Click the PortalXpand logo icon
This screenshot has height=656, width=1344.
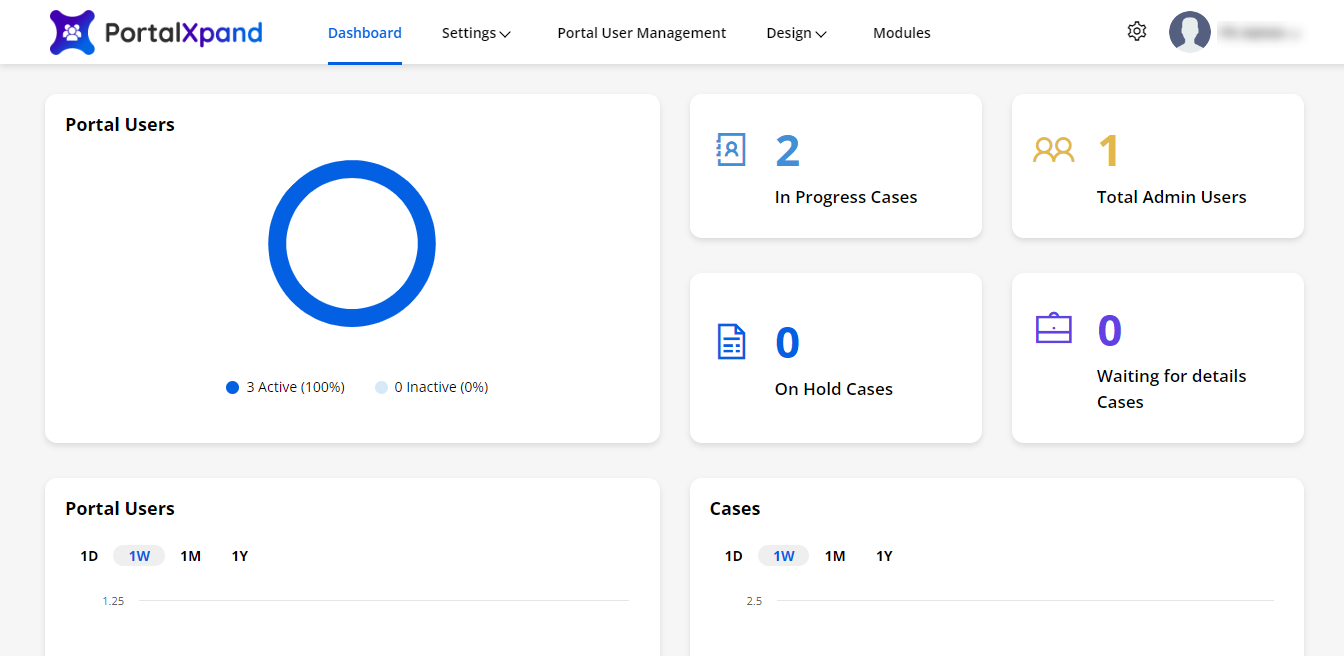click(72, 33)
